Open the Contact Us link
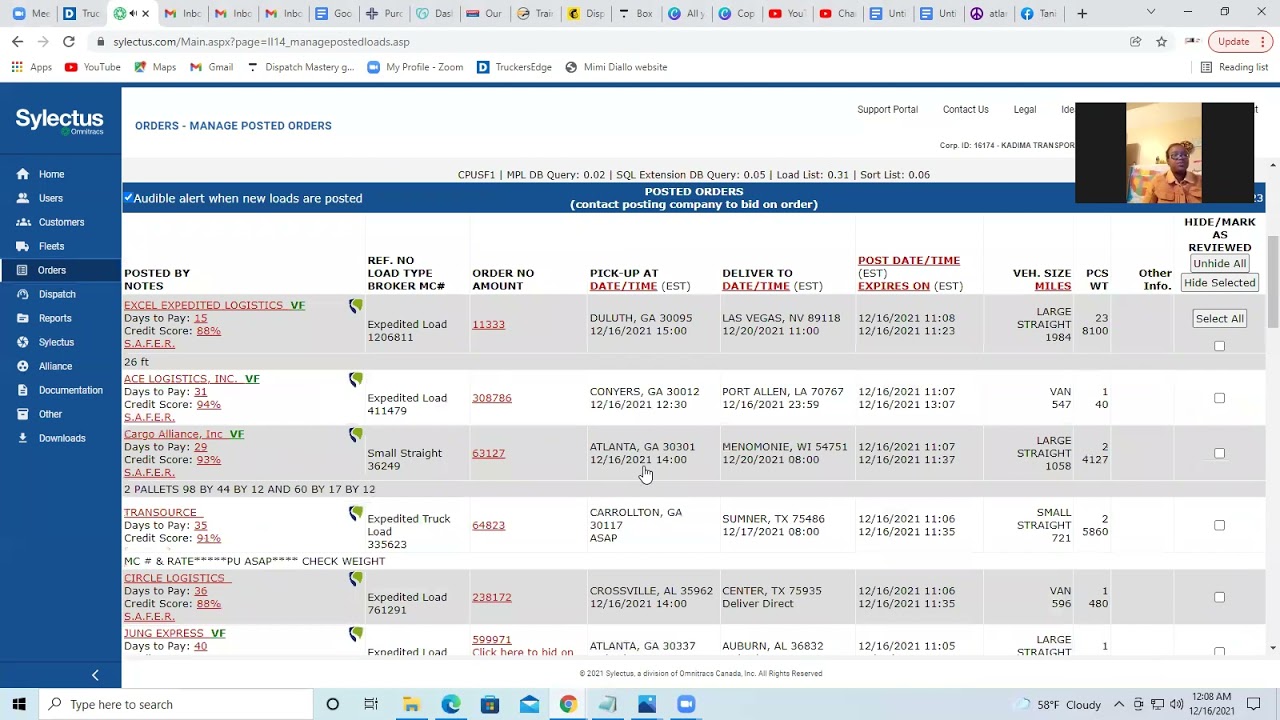The image size is (1280, 720). pyautogui.click(x=965, y=109)
